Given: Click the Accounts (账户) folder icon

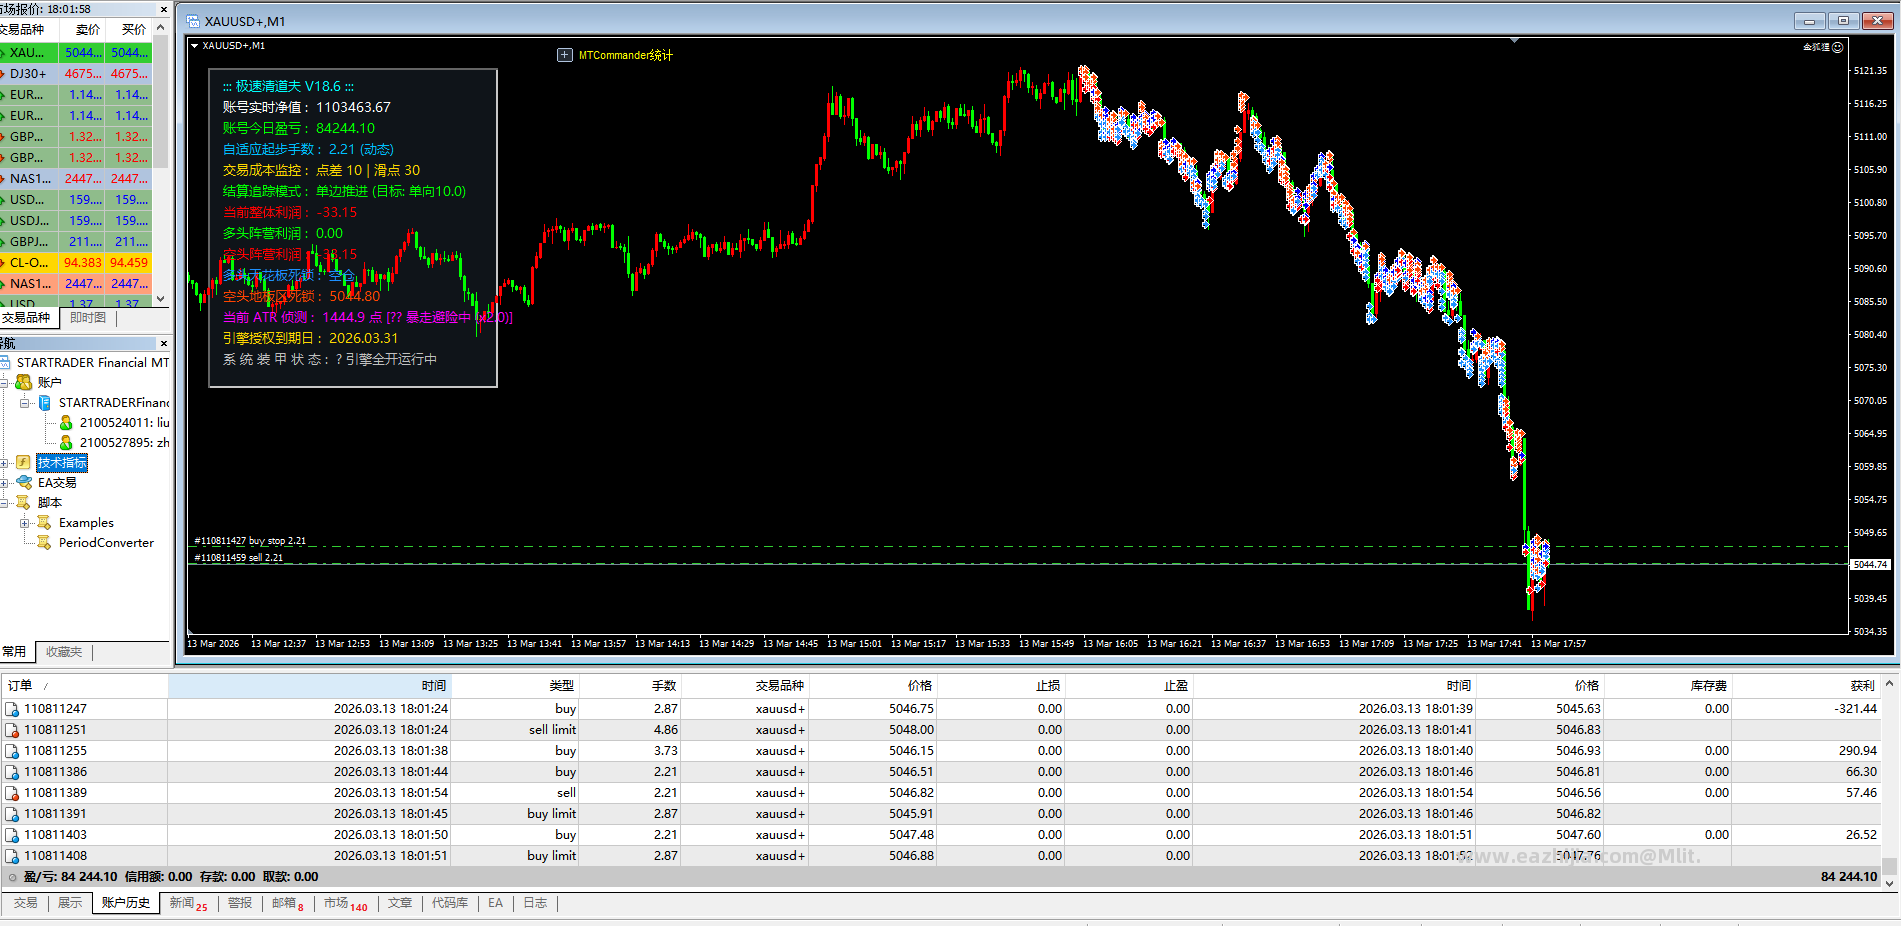Looking at the screenshot, I should [24, 382].
